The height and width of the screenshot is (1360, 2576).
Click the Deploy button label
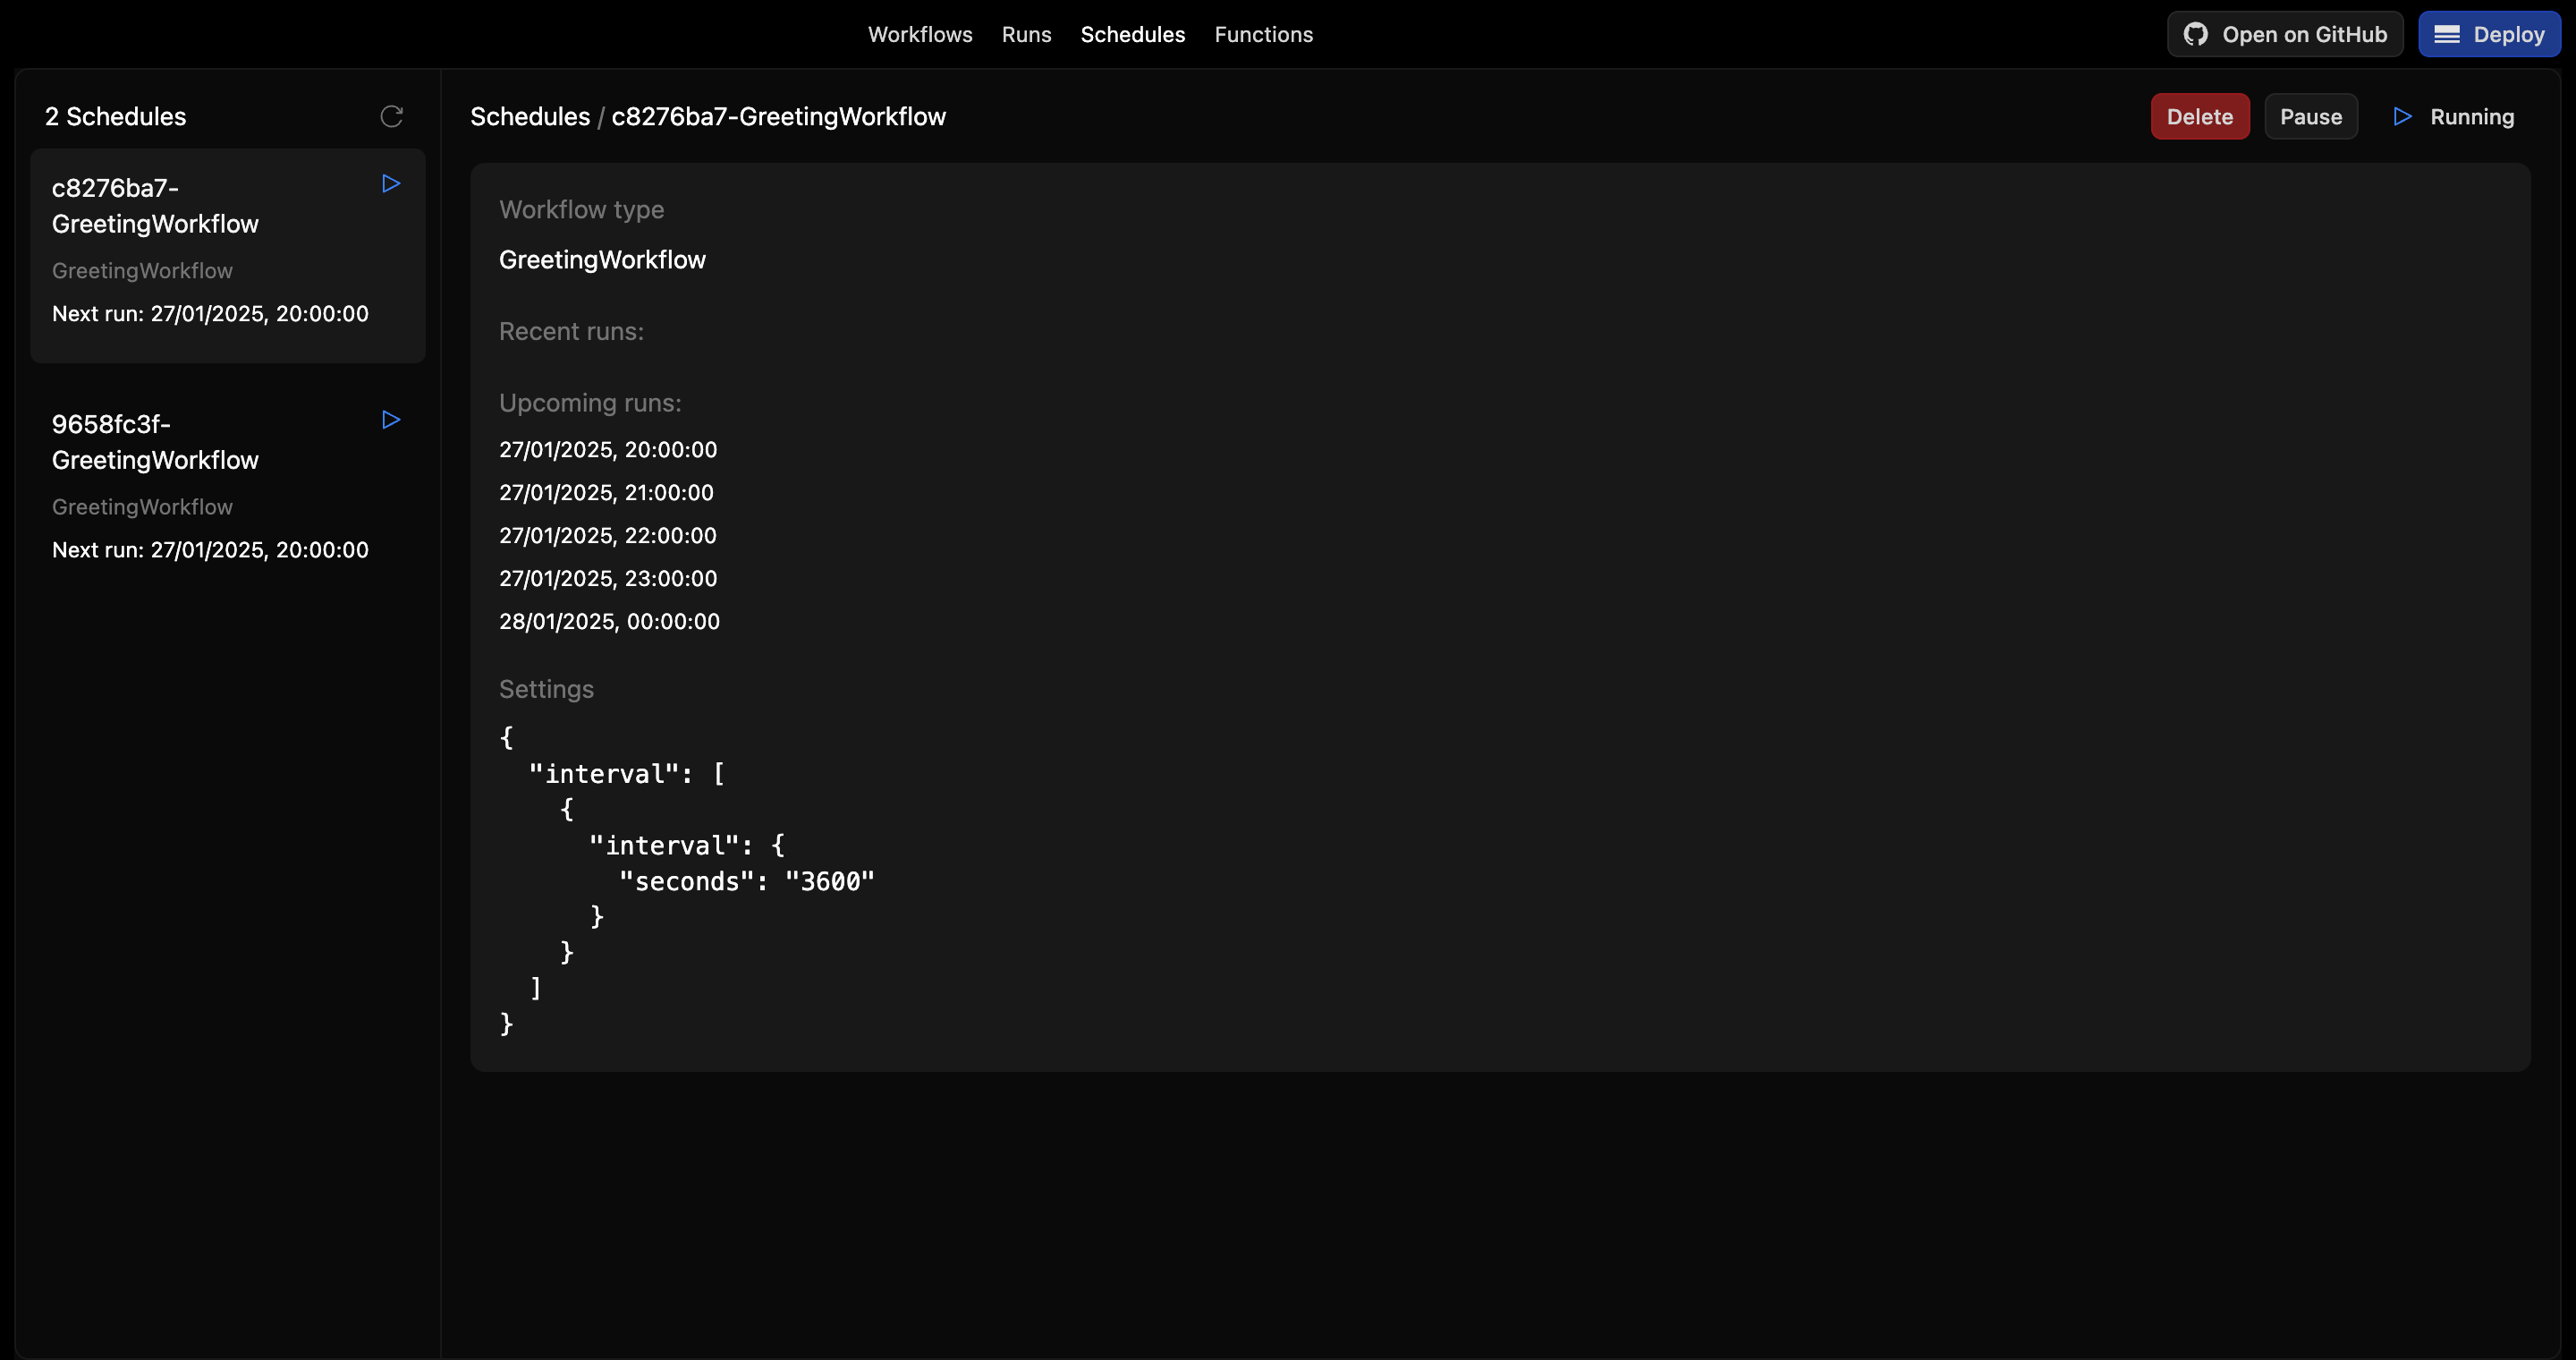pyautogui.click(x=2508, y=35)
